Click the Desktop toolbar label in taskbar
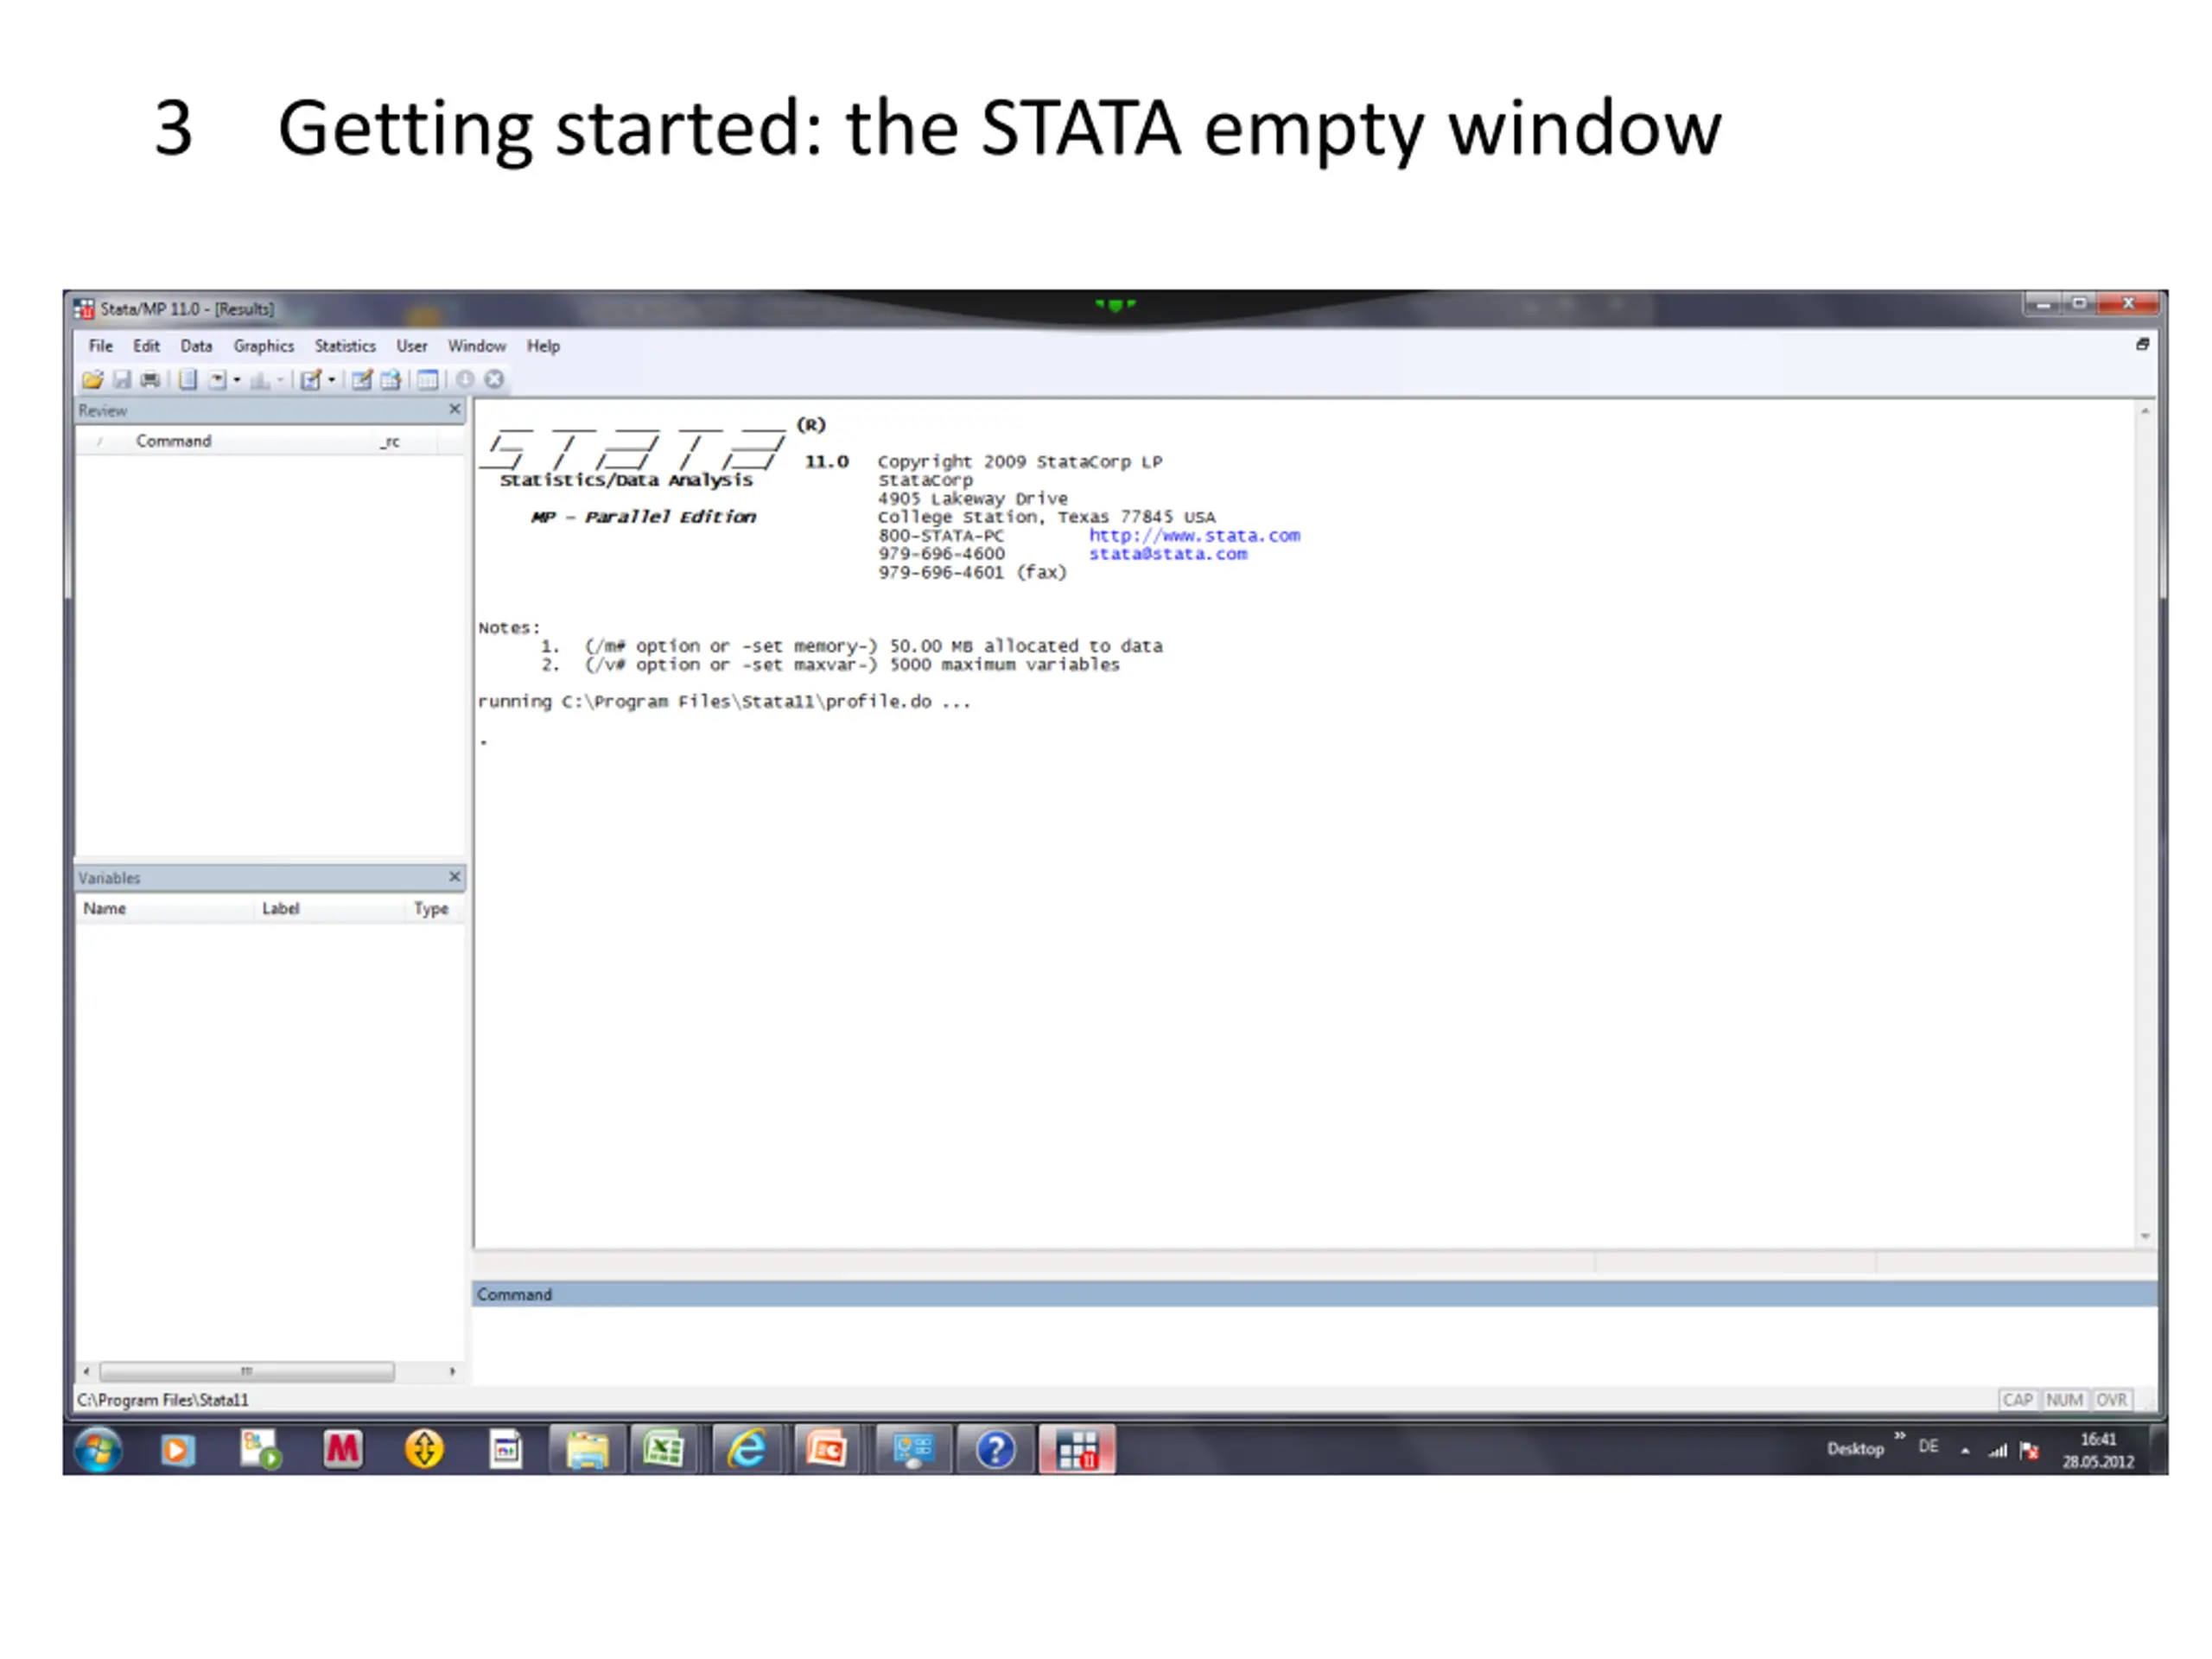Screen dimensions: 2212x1659 [1855, 1449]
